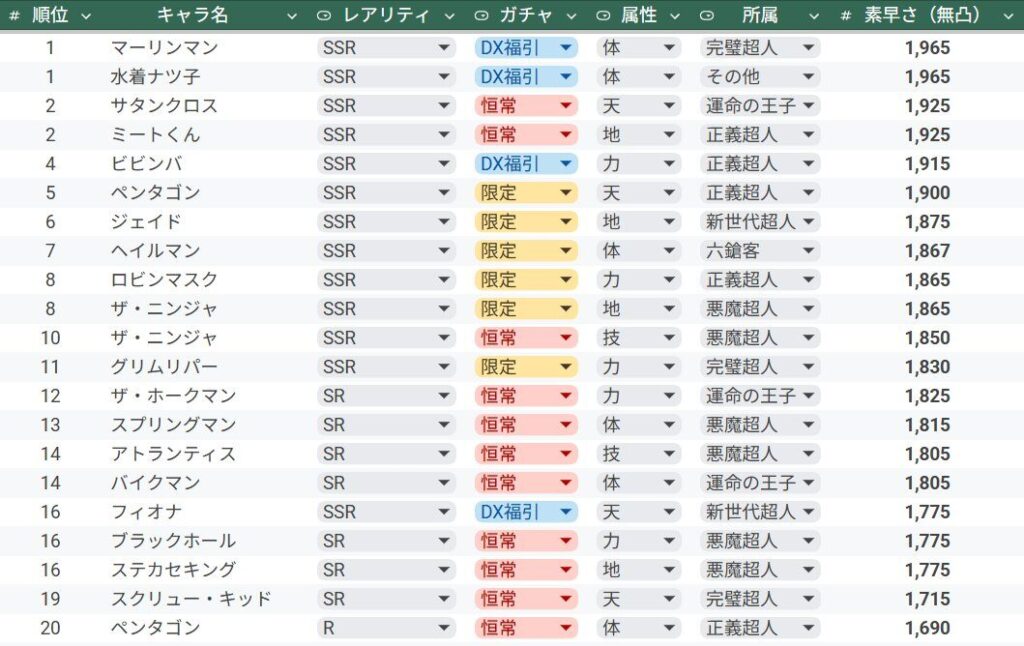Viewport: 1024px width, 646px height.
Task: Open 技 attribute dropdown for アトランティス
Action: coord(638,454)
